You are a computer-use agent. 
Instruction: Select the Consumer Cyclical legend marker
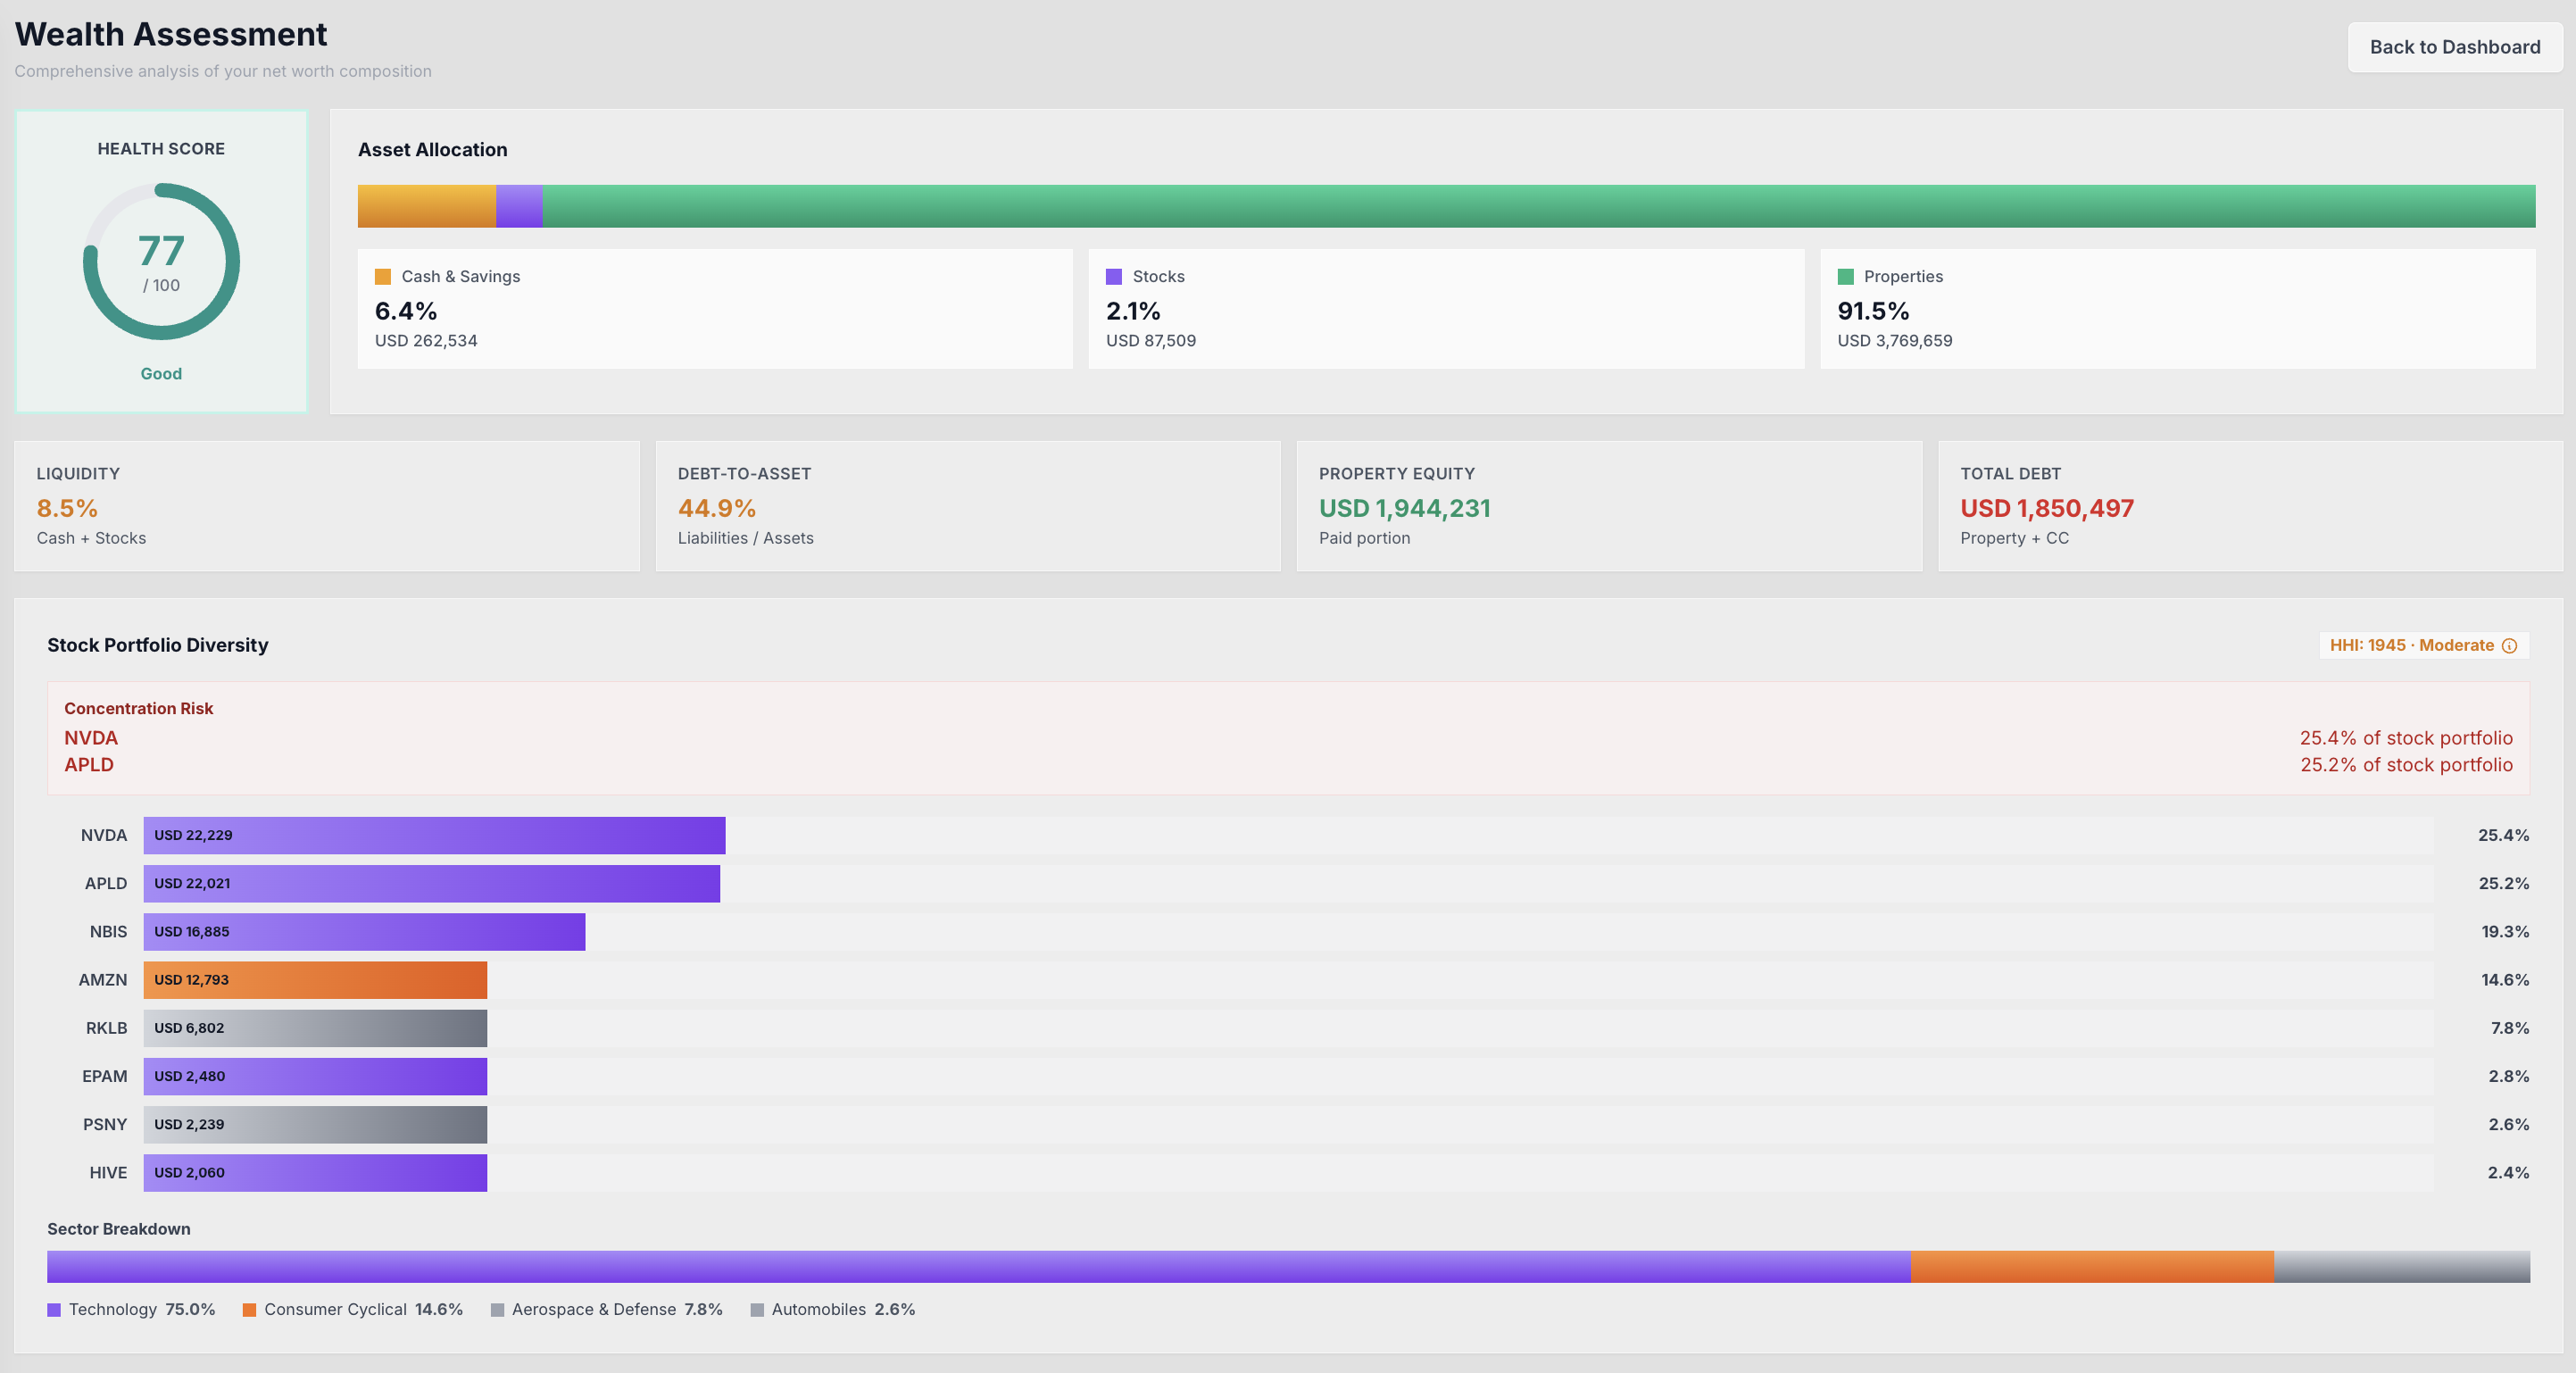click(249, 1308)
